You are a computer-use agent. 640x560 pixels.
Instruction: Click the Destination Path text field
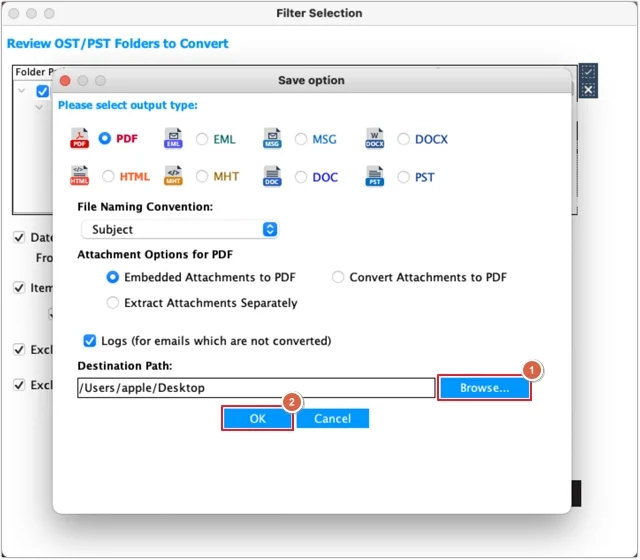256,388
